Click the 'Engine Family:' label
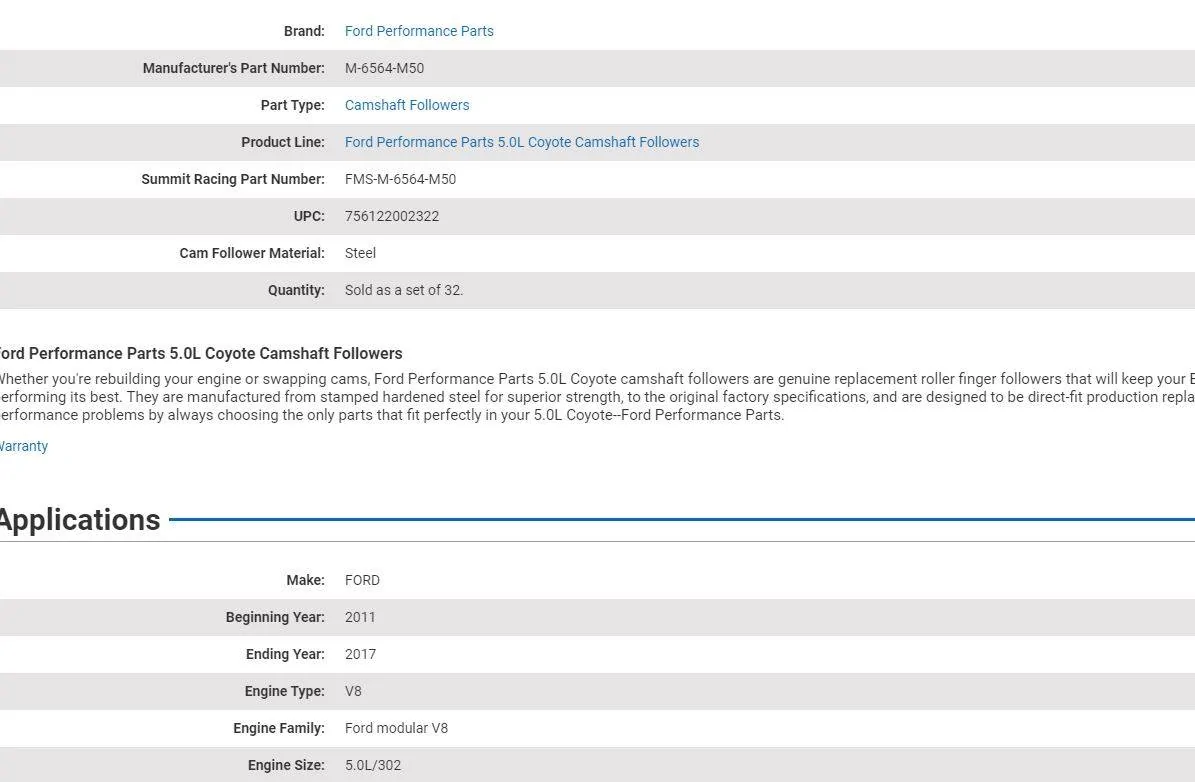Image resolution: width=1195 pixels, height=782 pixels. [x=279, y=729]
